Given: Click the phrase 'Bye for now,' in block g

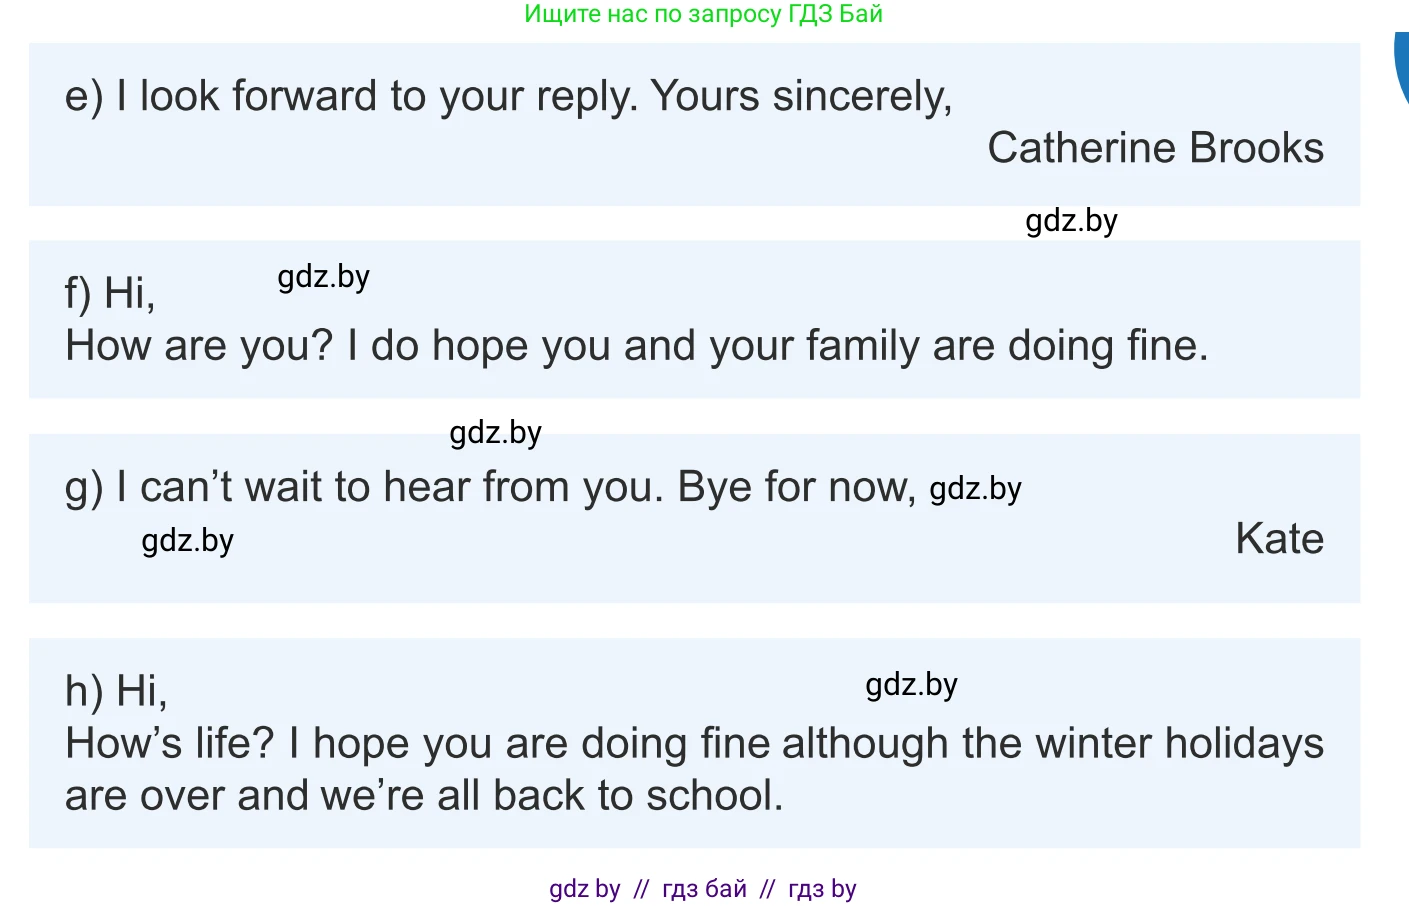Looking at the screenshot, I should 796,487.
